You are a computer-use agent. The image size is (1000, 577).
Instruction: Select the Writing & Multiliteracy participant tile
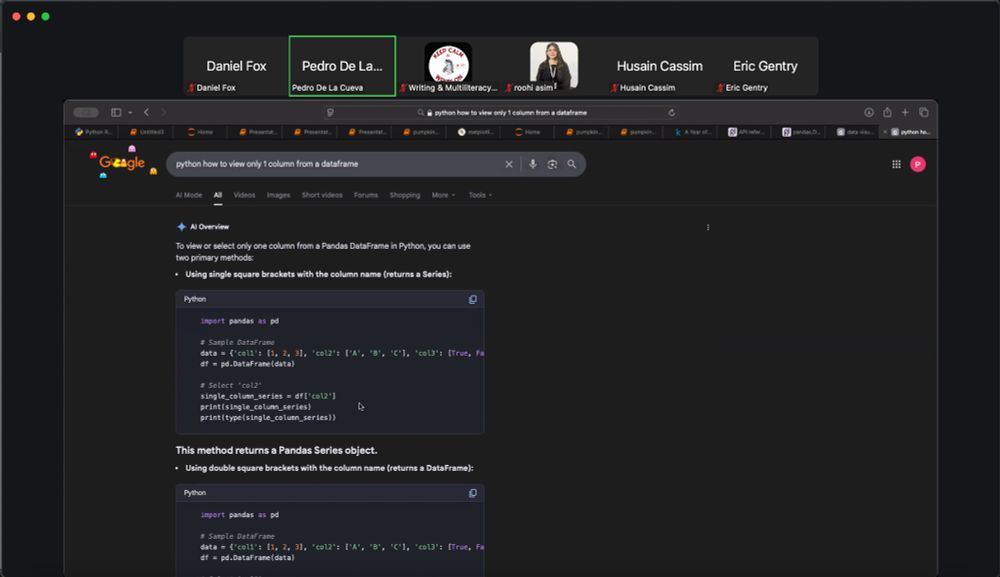click(x=448, y=66)
